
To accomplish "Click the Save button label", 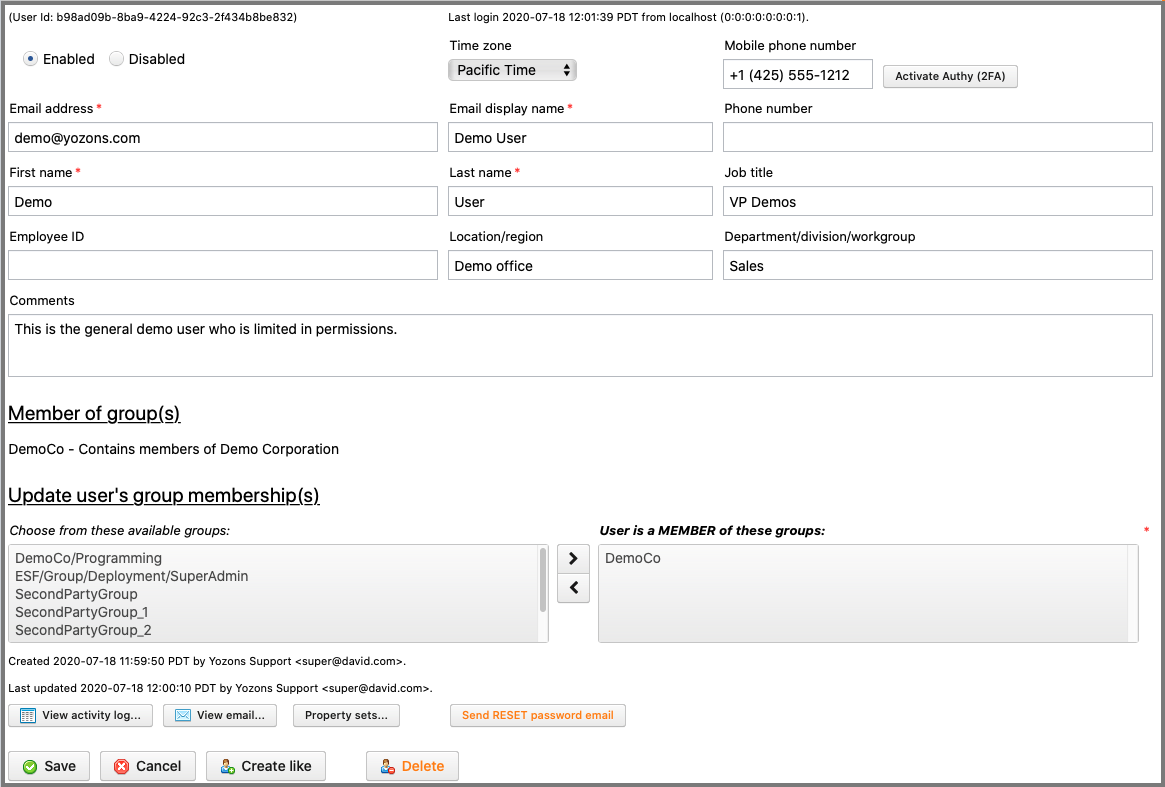I will [x=60, y=766].
